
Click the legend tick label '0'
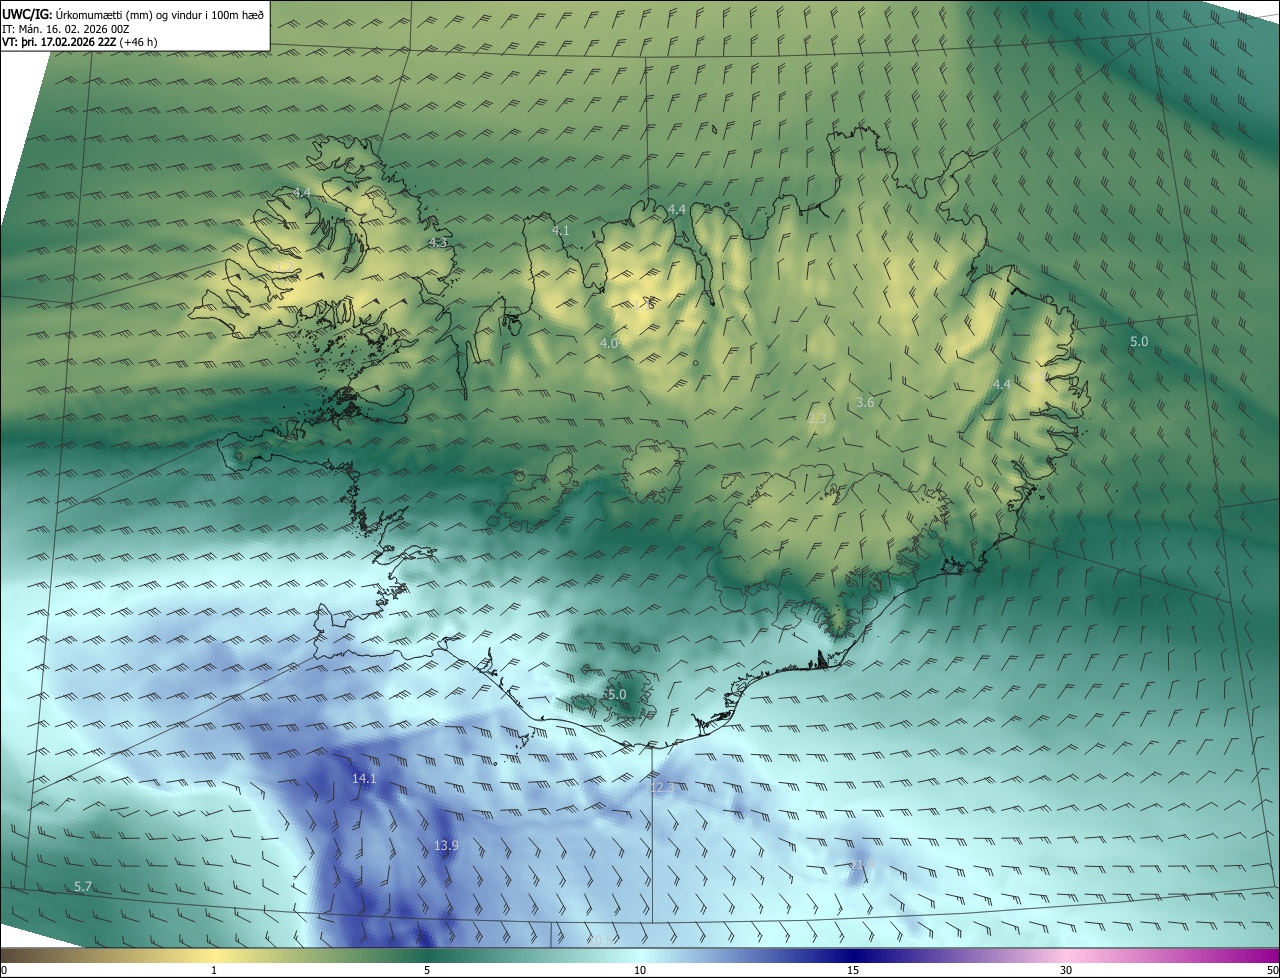click(4, 970)
